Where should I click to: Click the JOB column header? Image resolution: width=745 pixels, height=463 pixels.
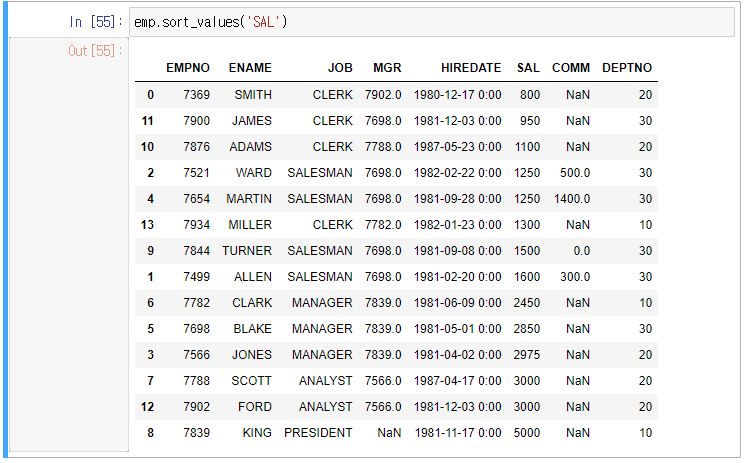click(x=340, y=68)
